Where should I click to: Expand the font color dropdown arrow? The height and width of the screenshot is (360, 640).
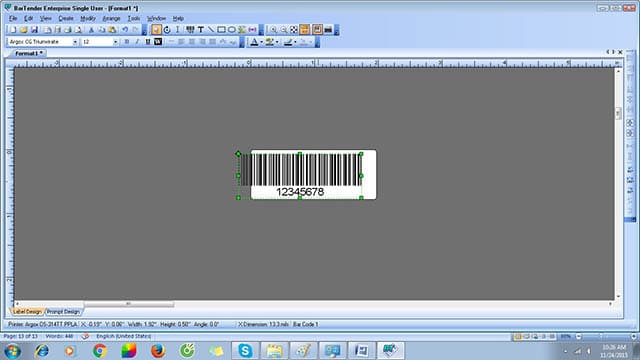click(261, 42)
